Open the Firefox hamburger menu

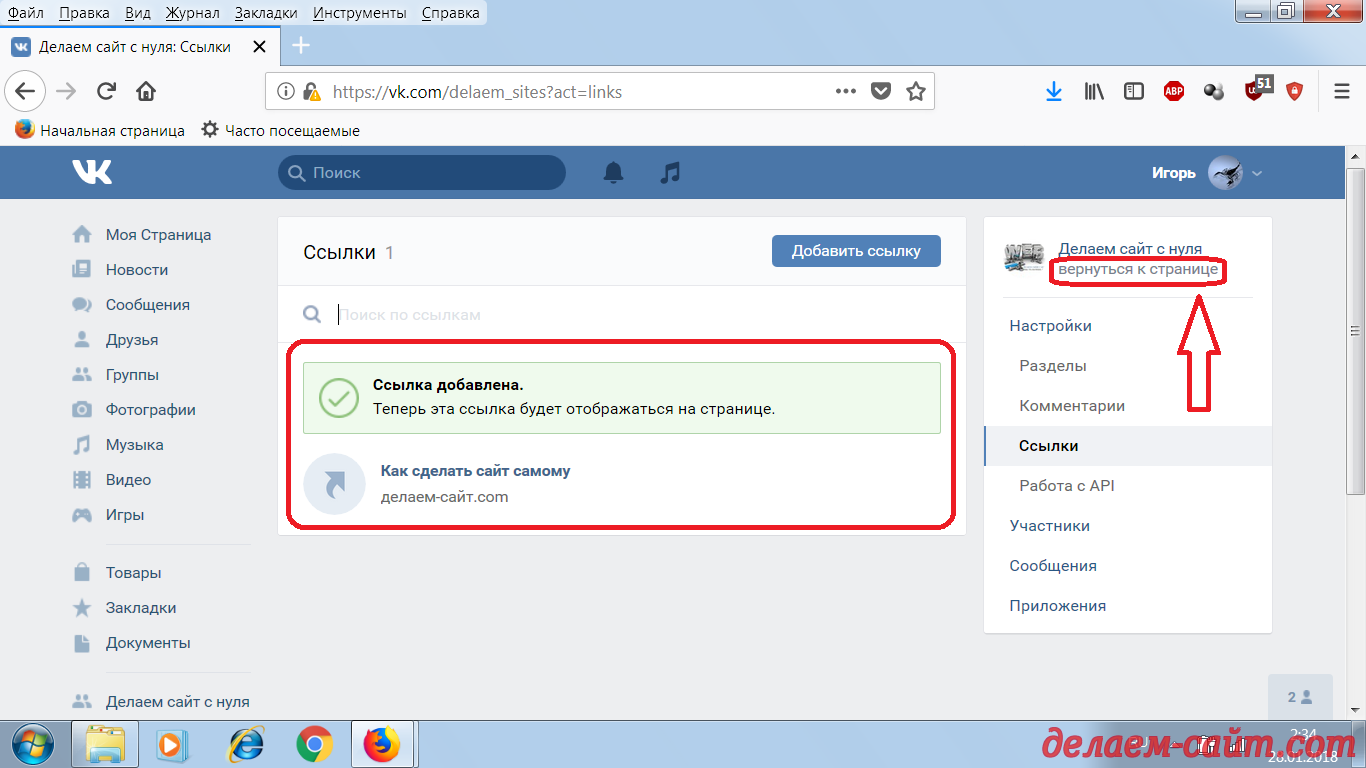(1342, 92)
